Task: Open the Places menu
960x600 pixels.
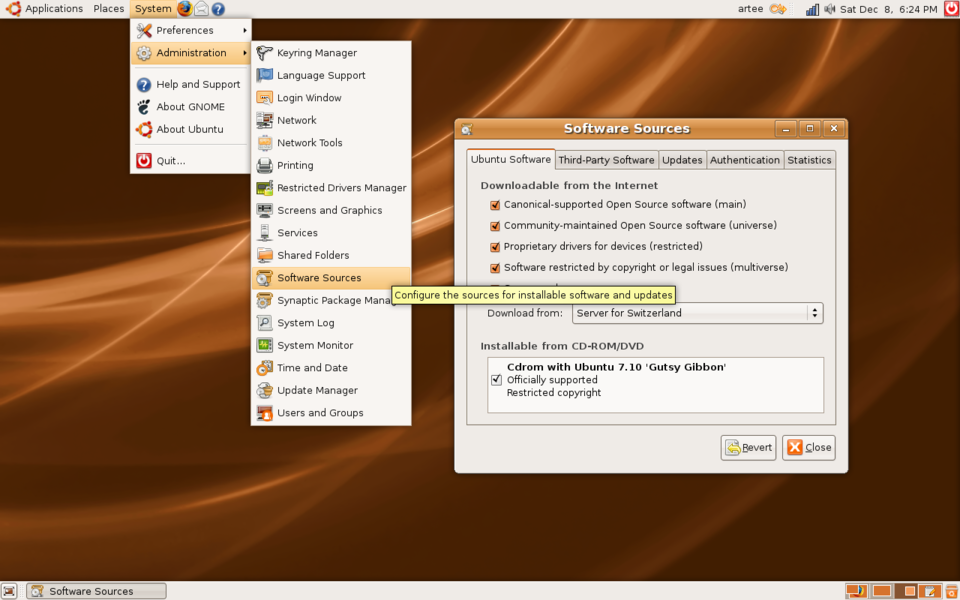Action: (108, 9)
